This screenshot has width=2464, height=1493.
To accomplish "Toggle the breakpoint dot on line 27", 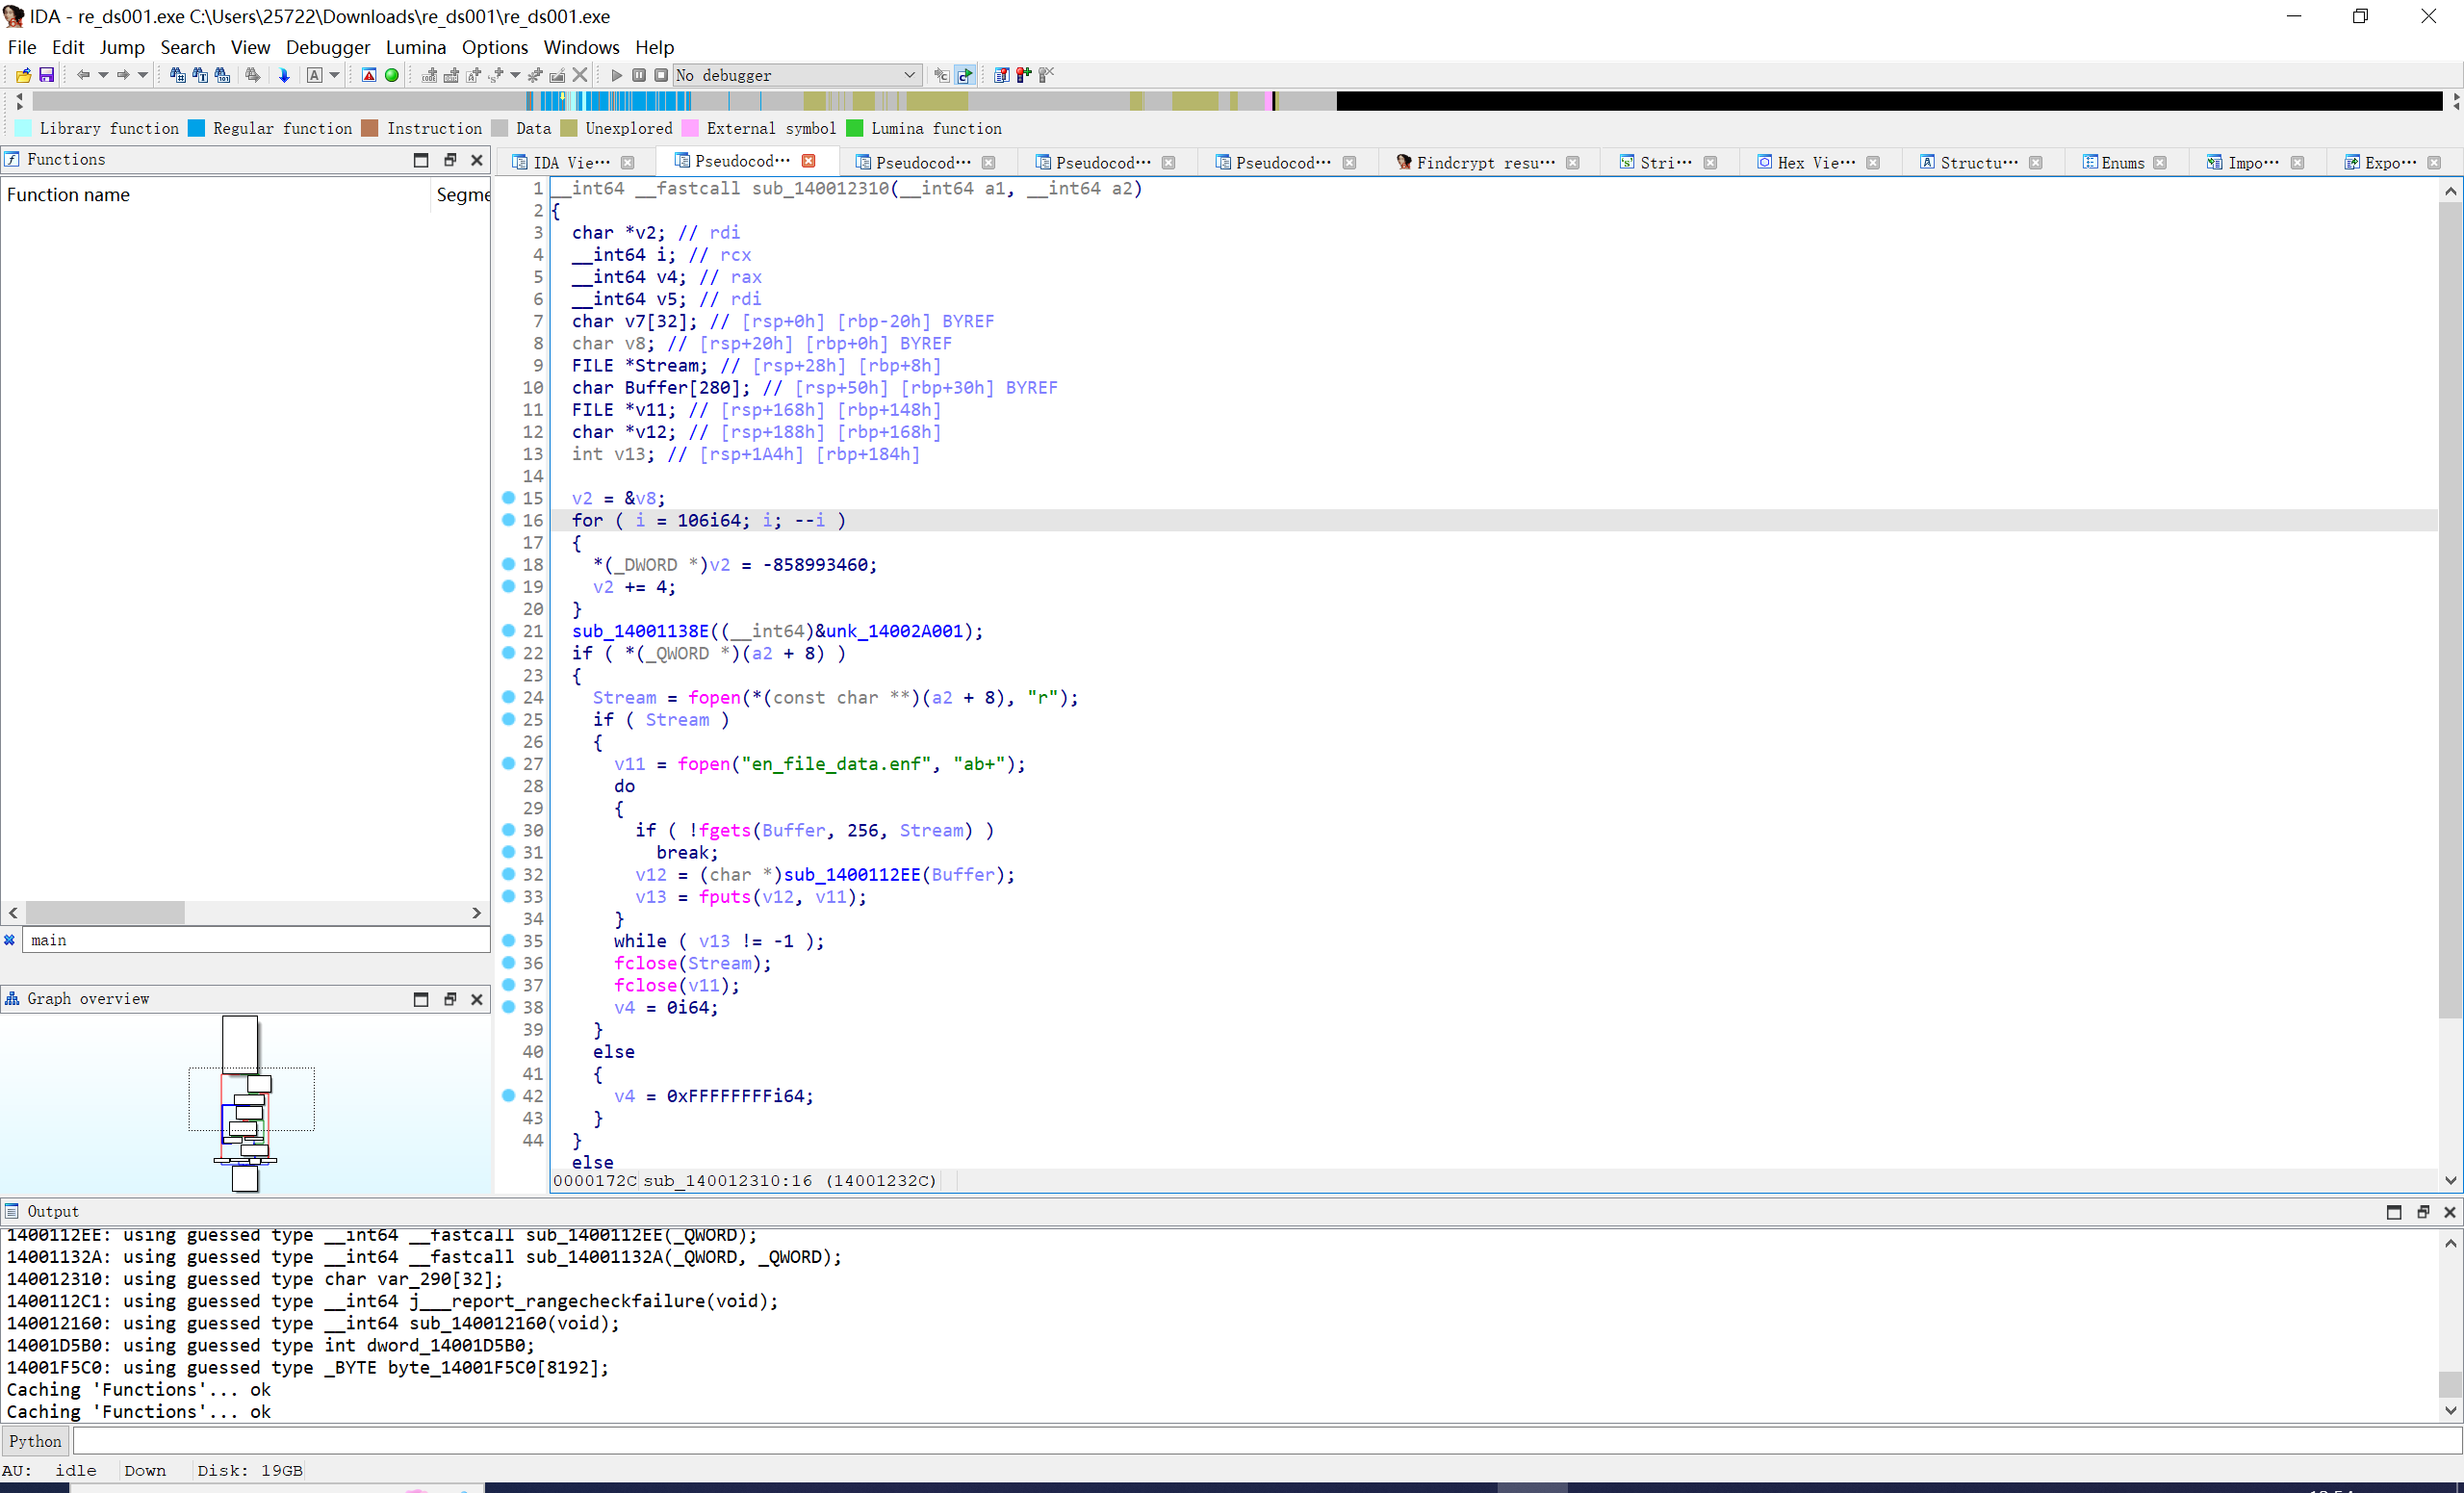I will tap(508, 763).
